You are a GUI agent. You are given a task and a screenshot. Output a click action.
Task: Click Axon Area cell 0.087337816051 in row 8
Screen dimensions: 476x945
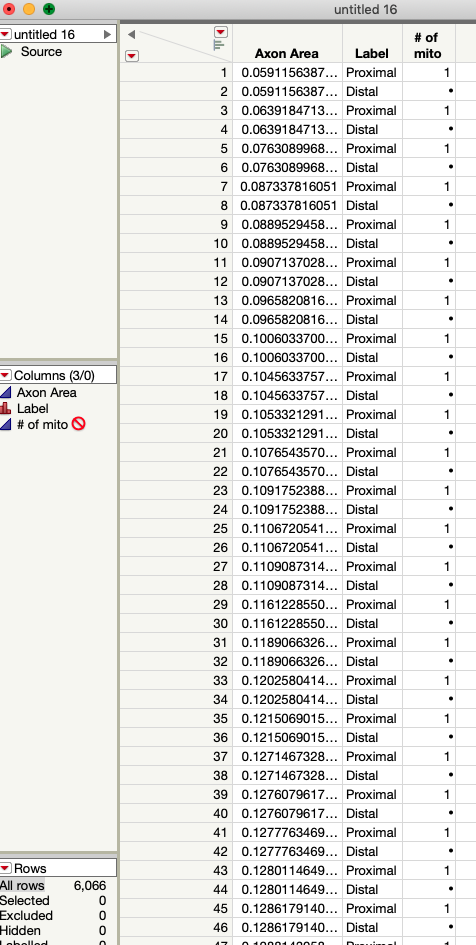288,206
